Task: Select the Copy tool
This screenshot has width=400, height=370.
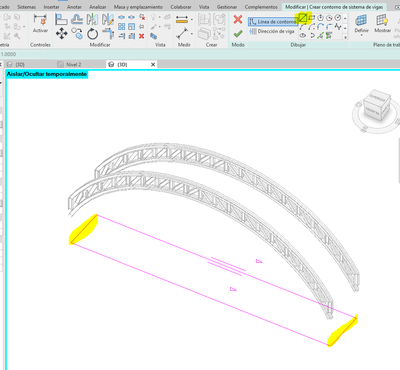Action: (x=77, y=34)
